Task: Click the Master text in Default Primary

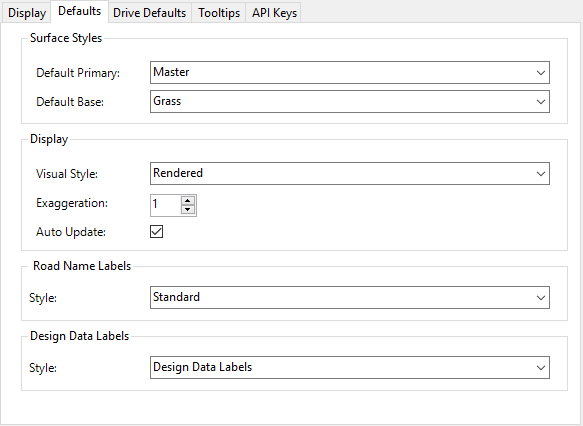Action: (171, 72)
